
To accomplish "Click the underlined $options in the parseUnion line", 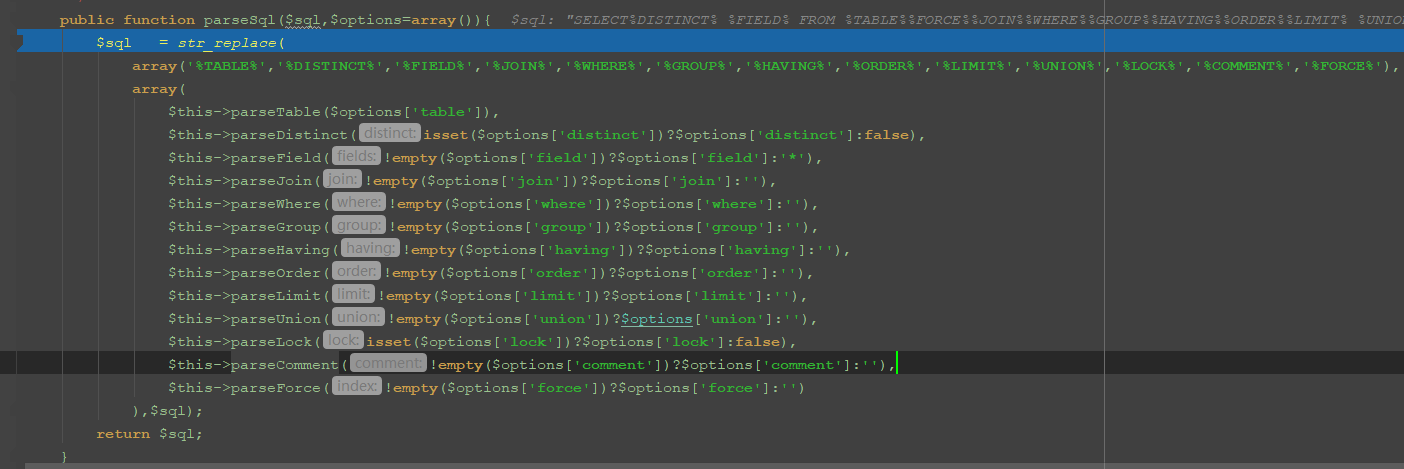I will click(657, 319).
